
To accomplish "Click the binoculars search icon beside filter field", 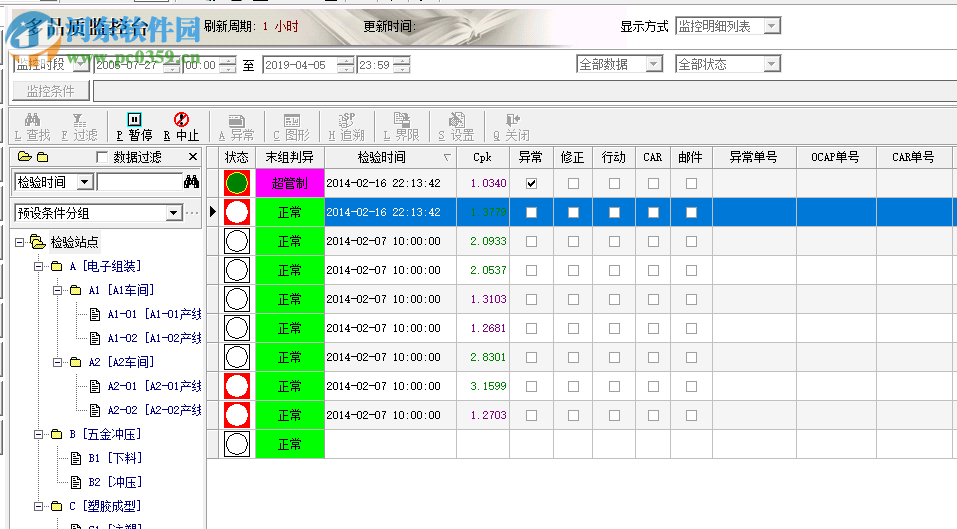I will click(192, 181).
